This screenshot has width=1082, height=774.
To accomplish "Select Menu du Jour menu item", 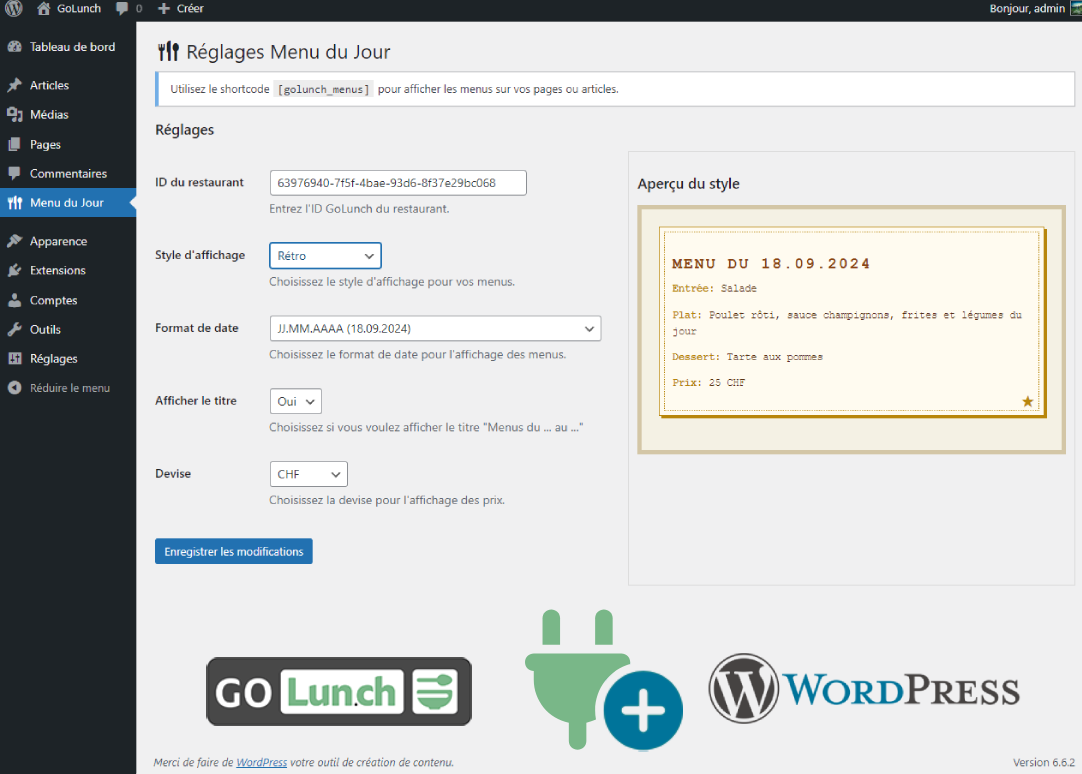I will [x=68, y=203].
